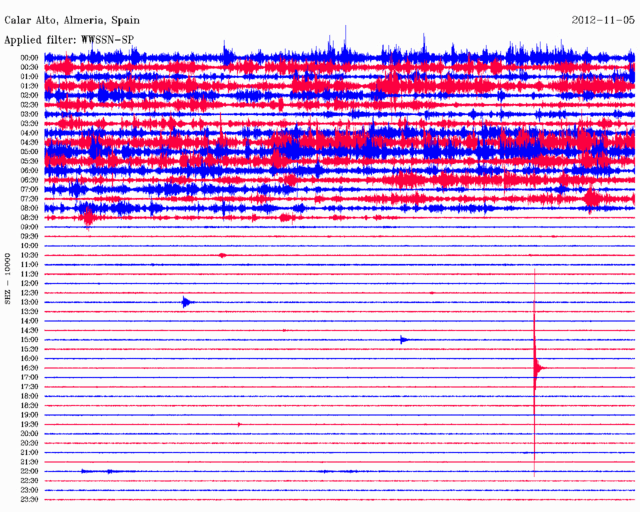Select the 10:30 time label
The height and width of the screenshot is (512, 640).
tap(29, 255)
